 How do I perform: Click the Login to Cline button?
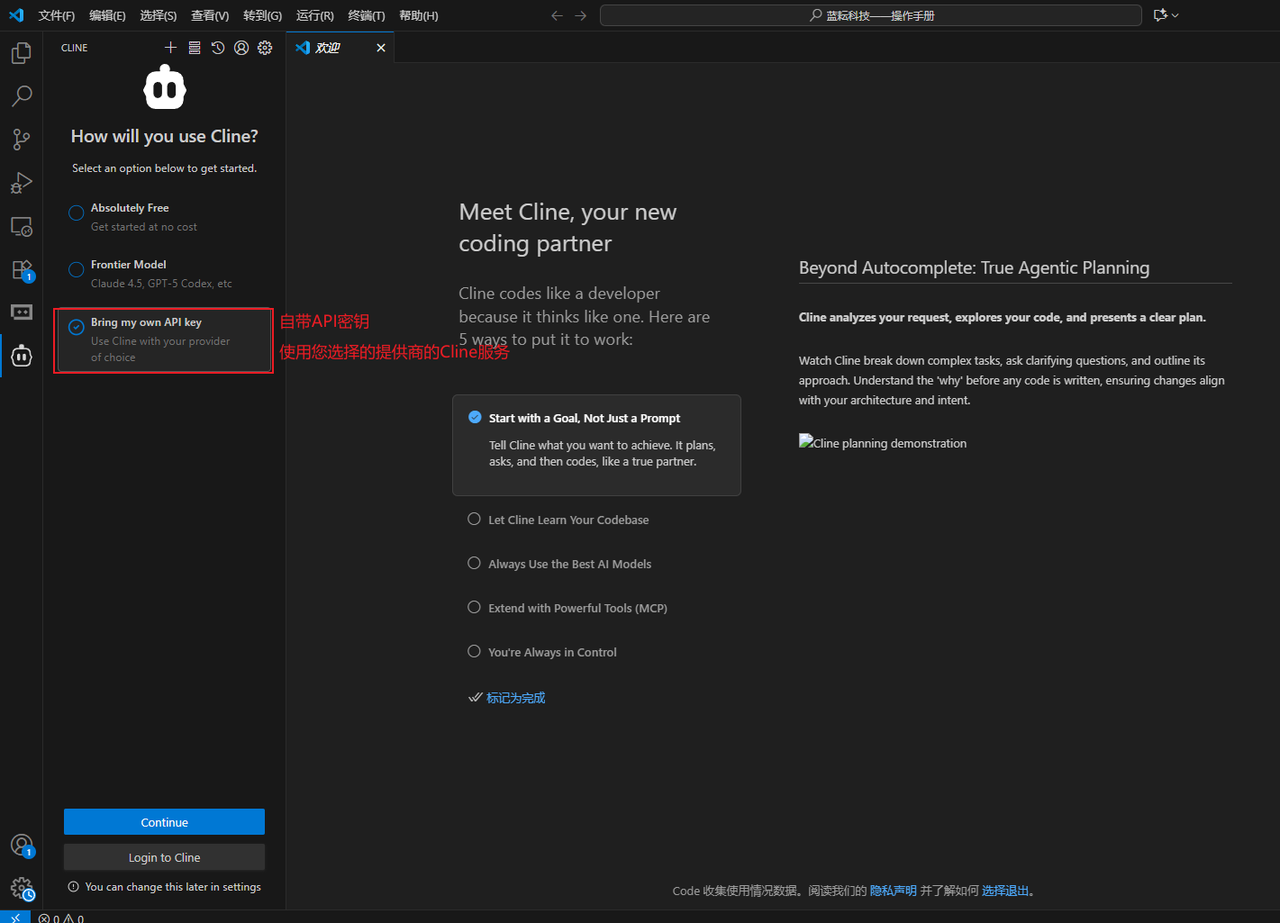164,858
